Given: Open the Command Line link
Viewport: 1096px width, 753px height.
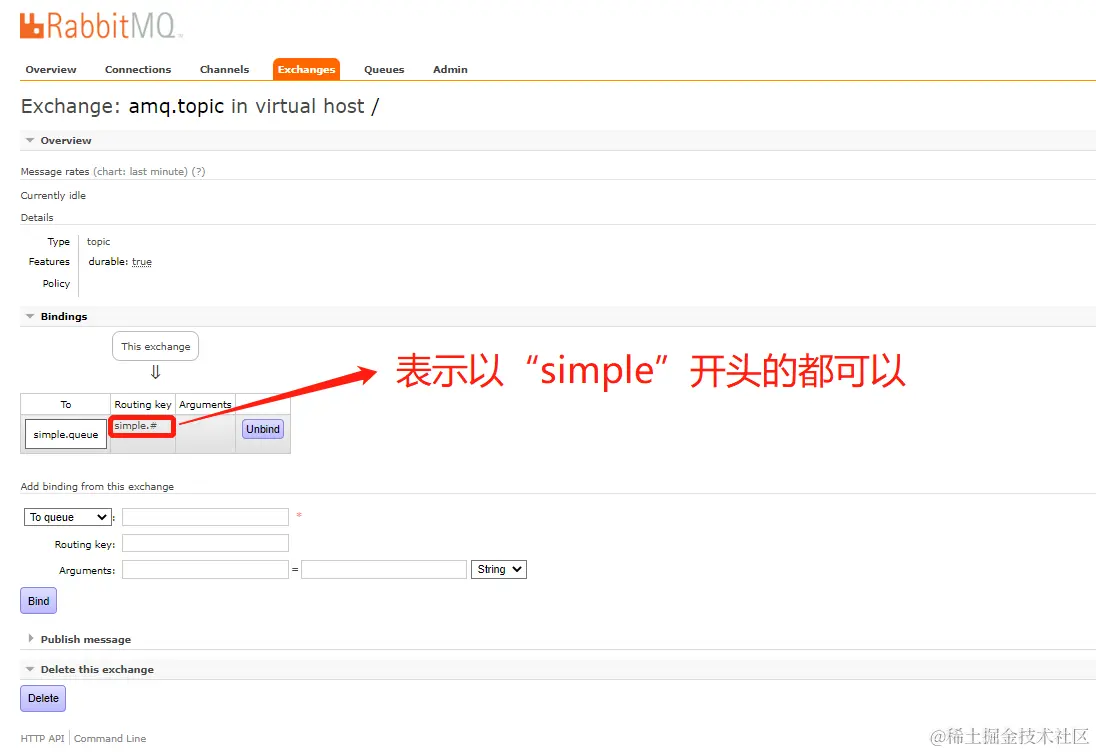Looking at the screenshot, I should pos(110,738).
